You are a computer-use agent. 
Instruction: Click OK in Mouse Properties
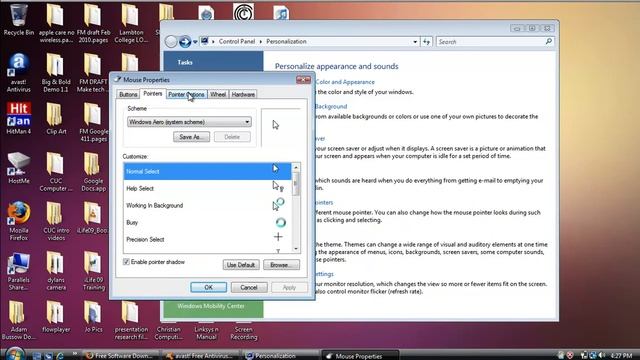pyautogui.click(x=209, y=287)
